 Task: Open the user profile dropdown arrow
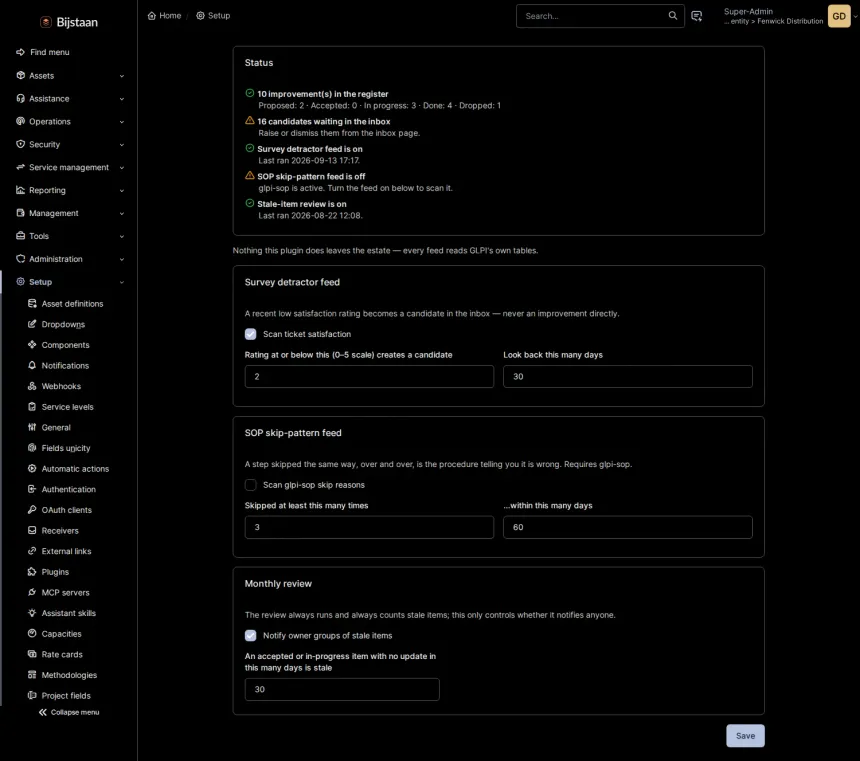[855, 16]
